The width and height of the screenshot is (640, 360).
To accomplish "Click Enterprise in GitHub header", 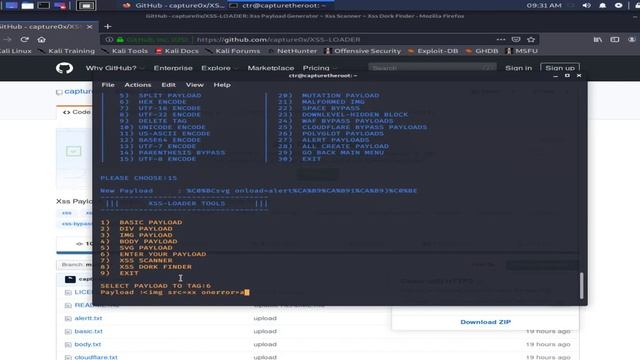I will 173,68.
